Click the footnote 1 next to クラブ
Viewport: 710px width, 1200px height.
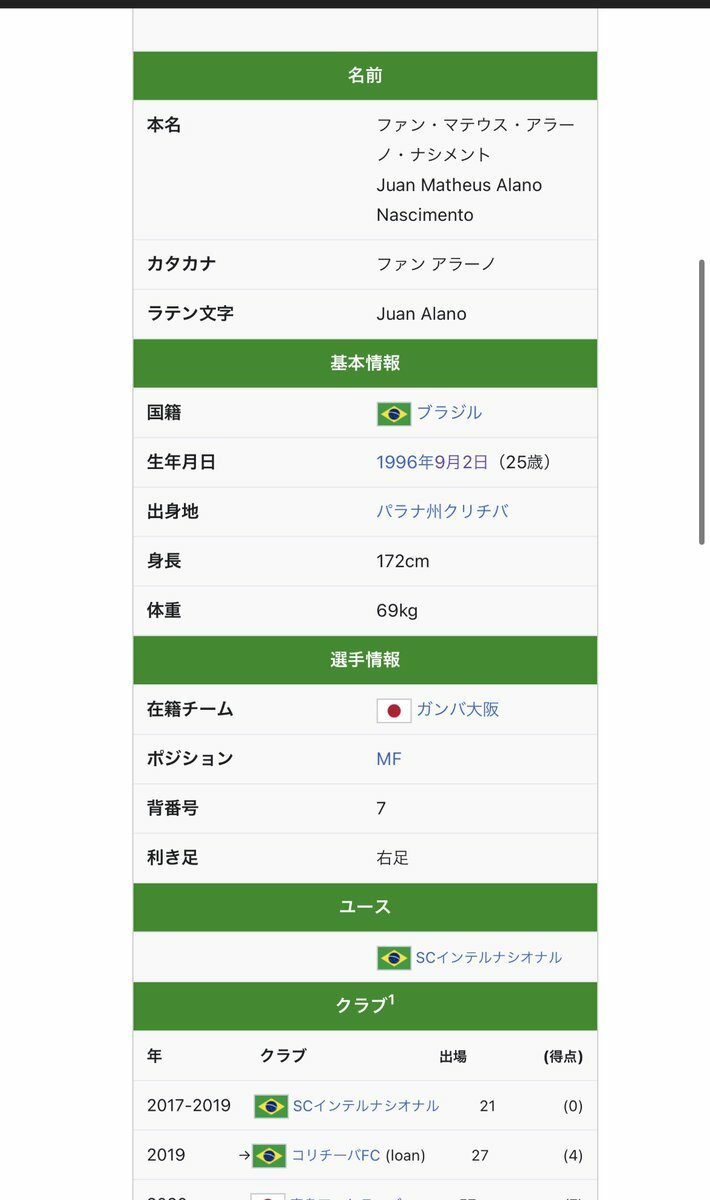pos(391,999)
